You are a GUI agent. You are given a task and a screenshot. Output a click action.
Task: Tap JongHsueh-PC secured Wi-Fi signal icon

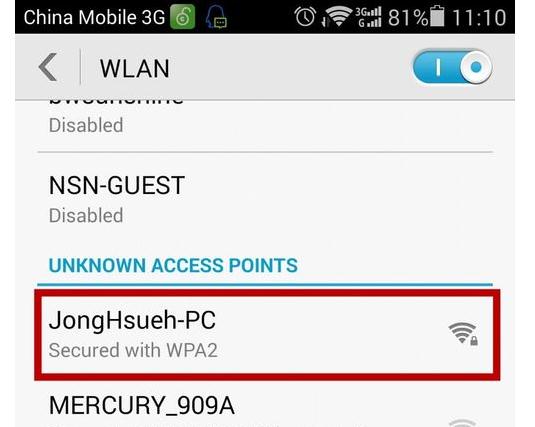tap(463, 333)
